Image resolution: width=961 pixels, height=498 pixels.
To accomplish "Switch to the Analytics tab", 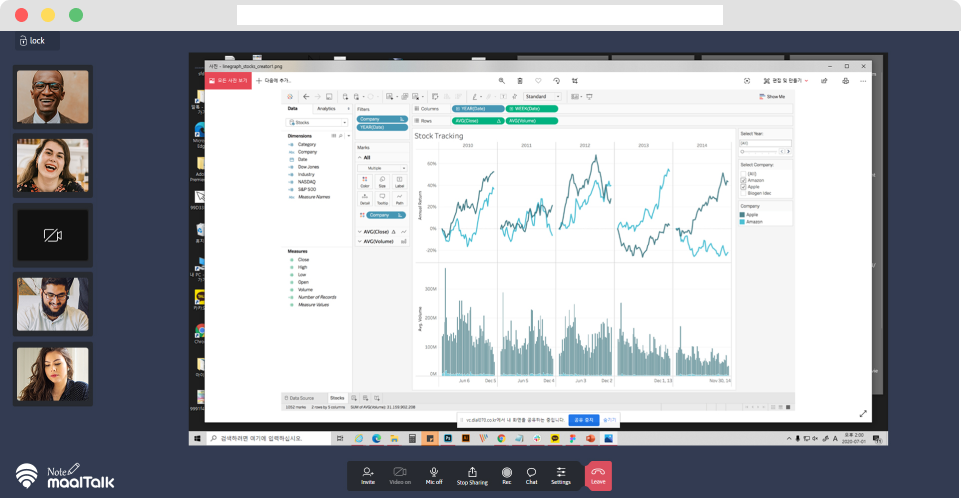I will pyautogui.click(x=326, y=108).
